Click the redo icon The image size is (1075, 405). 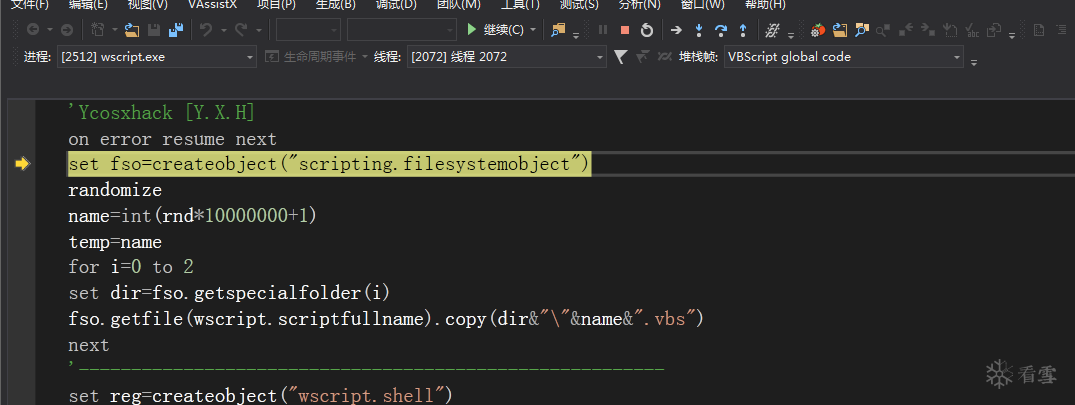[x=241, y=29]
